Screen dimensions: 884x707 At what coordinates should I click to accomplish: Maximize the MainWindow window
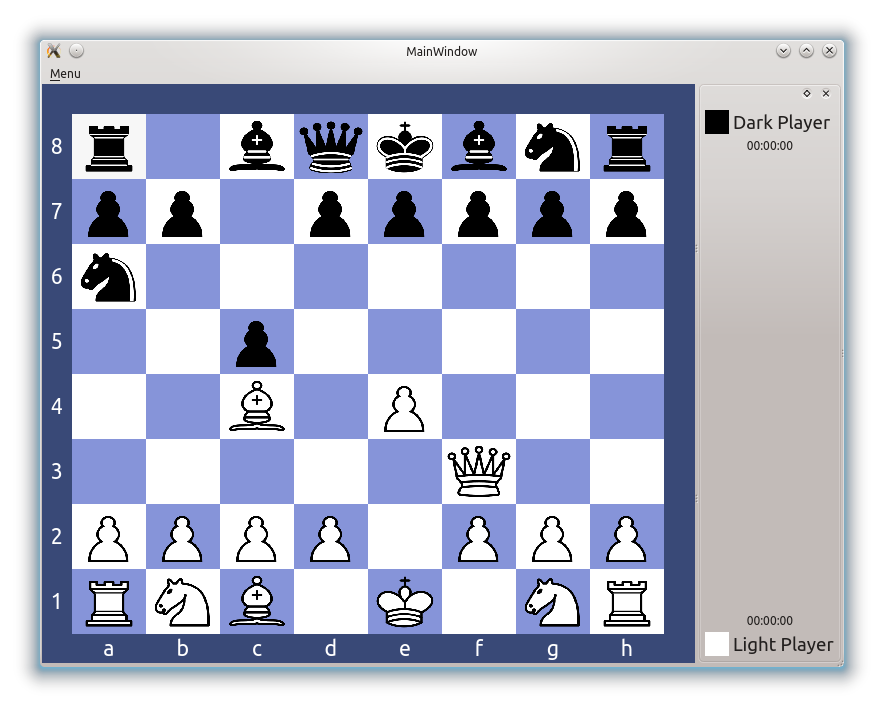[806, 51]
